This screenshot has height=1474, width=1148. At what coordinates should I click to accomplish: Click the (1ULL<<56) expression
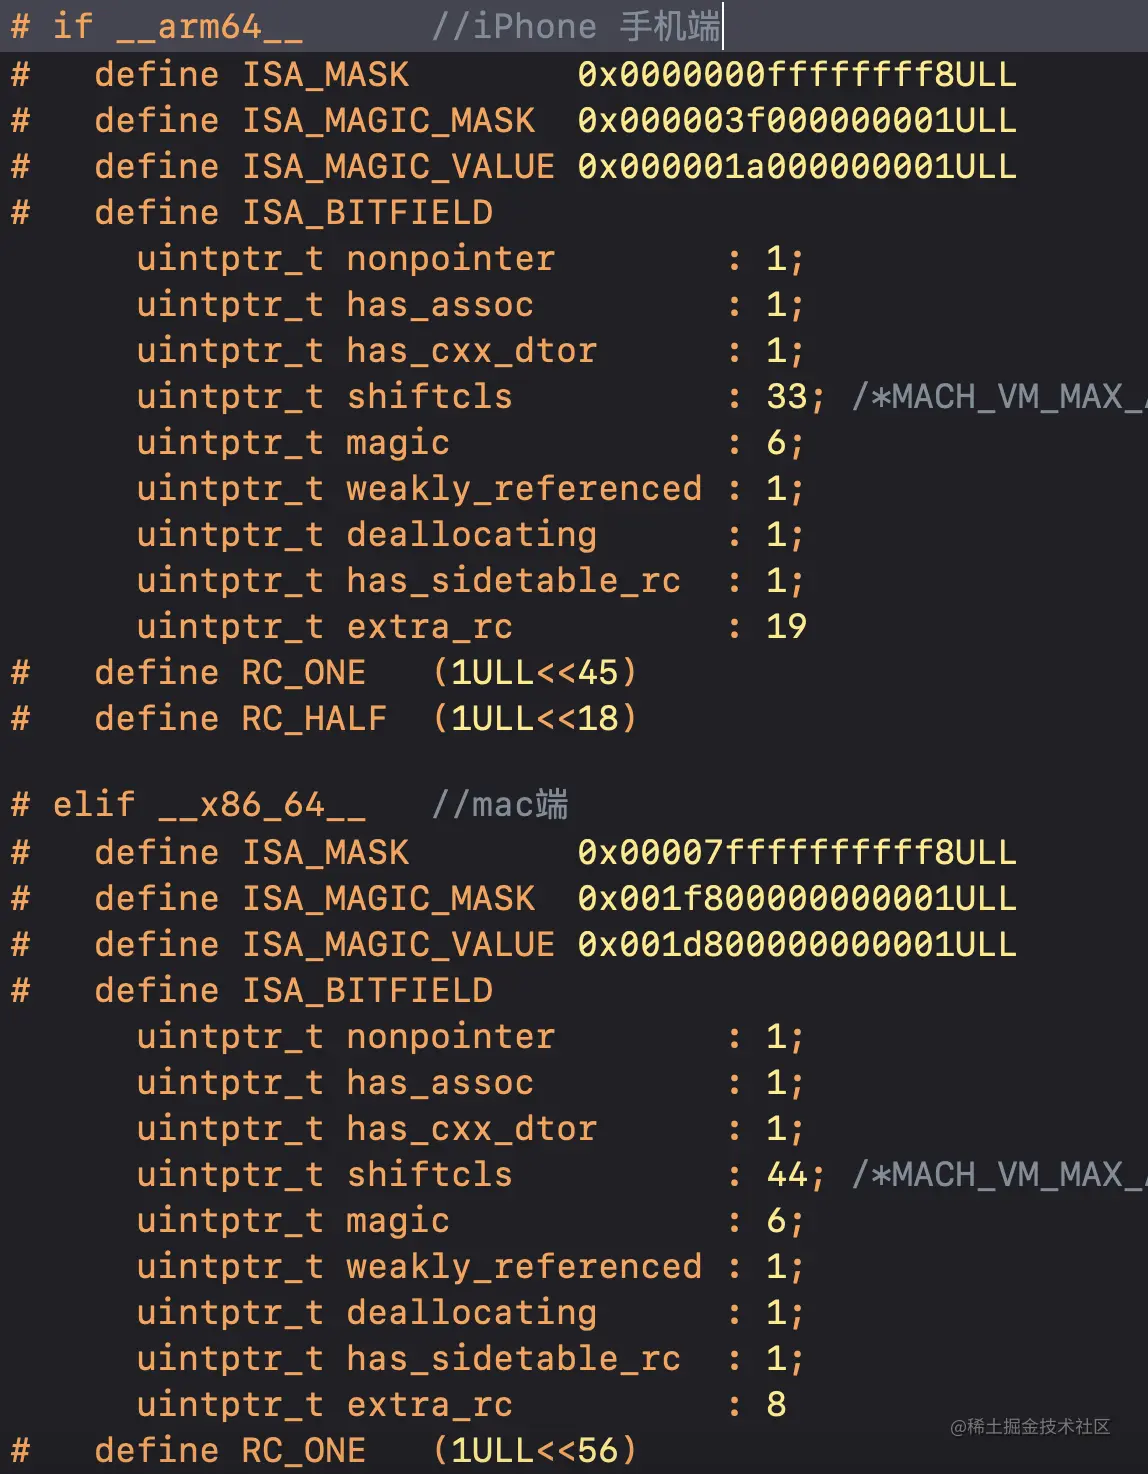tap(535, 1450)
